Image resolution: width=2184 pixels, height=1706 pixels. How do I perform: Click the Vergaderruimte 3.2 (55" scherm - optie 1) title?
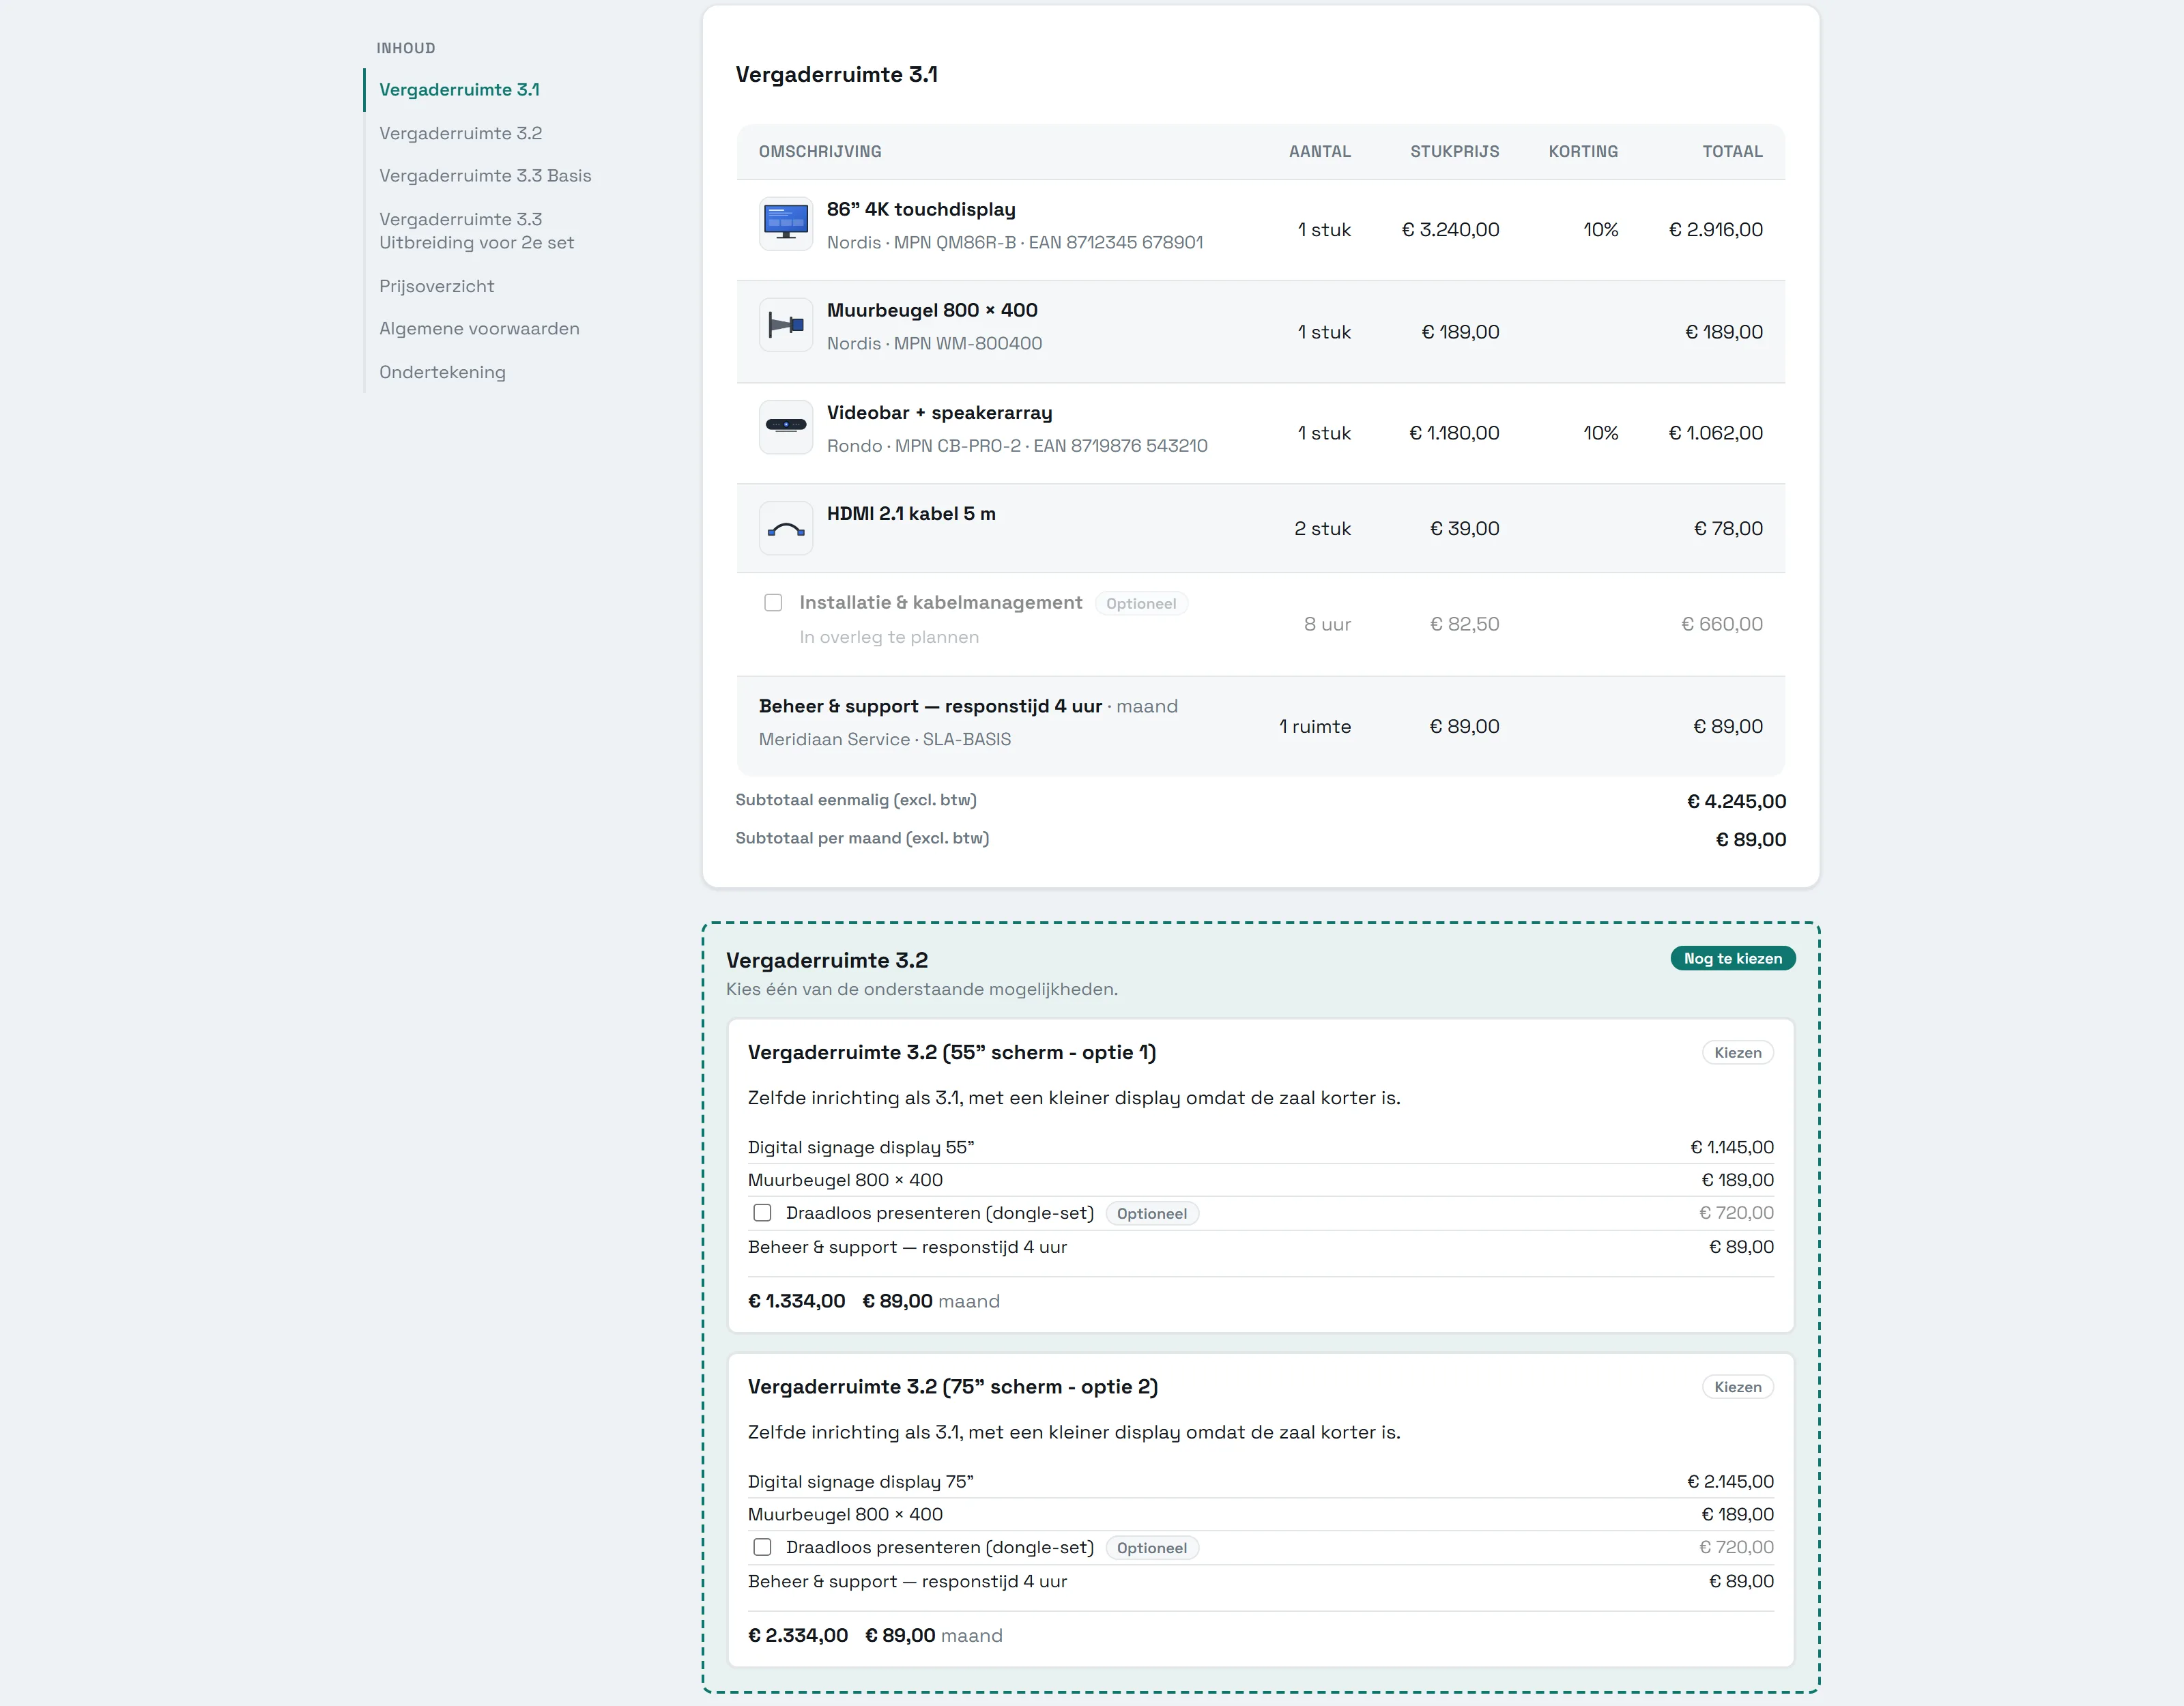click(951, 1052)
